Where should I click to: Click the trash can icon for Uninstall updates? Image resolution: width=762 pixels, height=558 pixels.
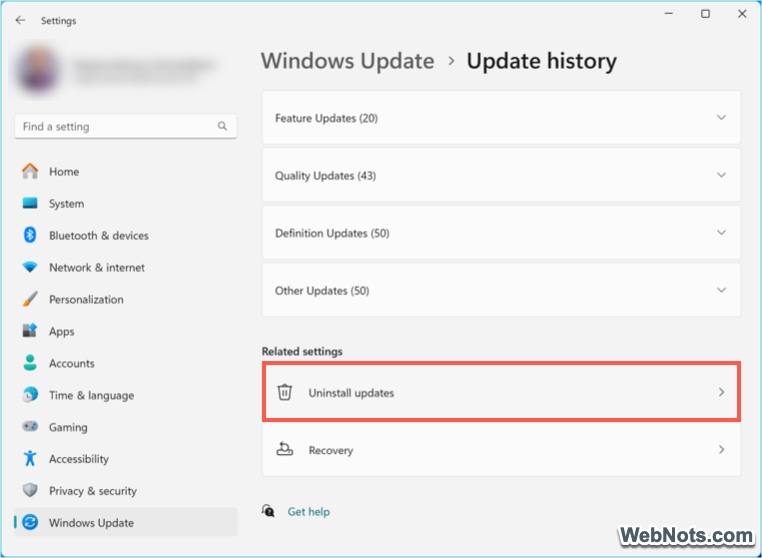coord(284,392)
